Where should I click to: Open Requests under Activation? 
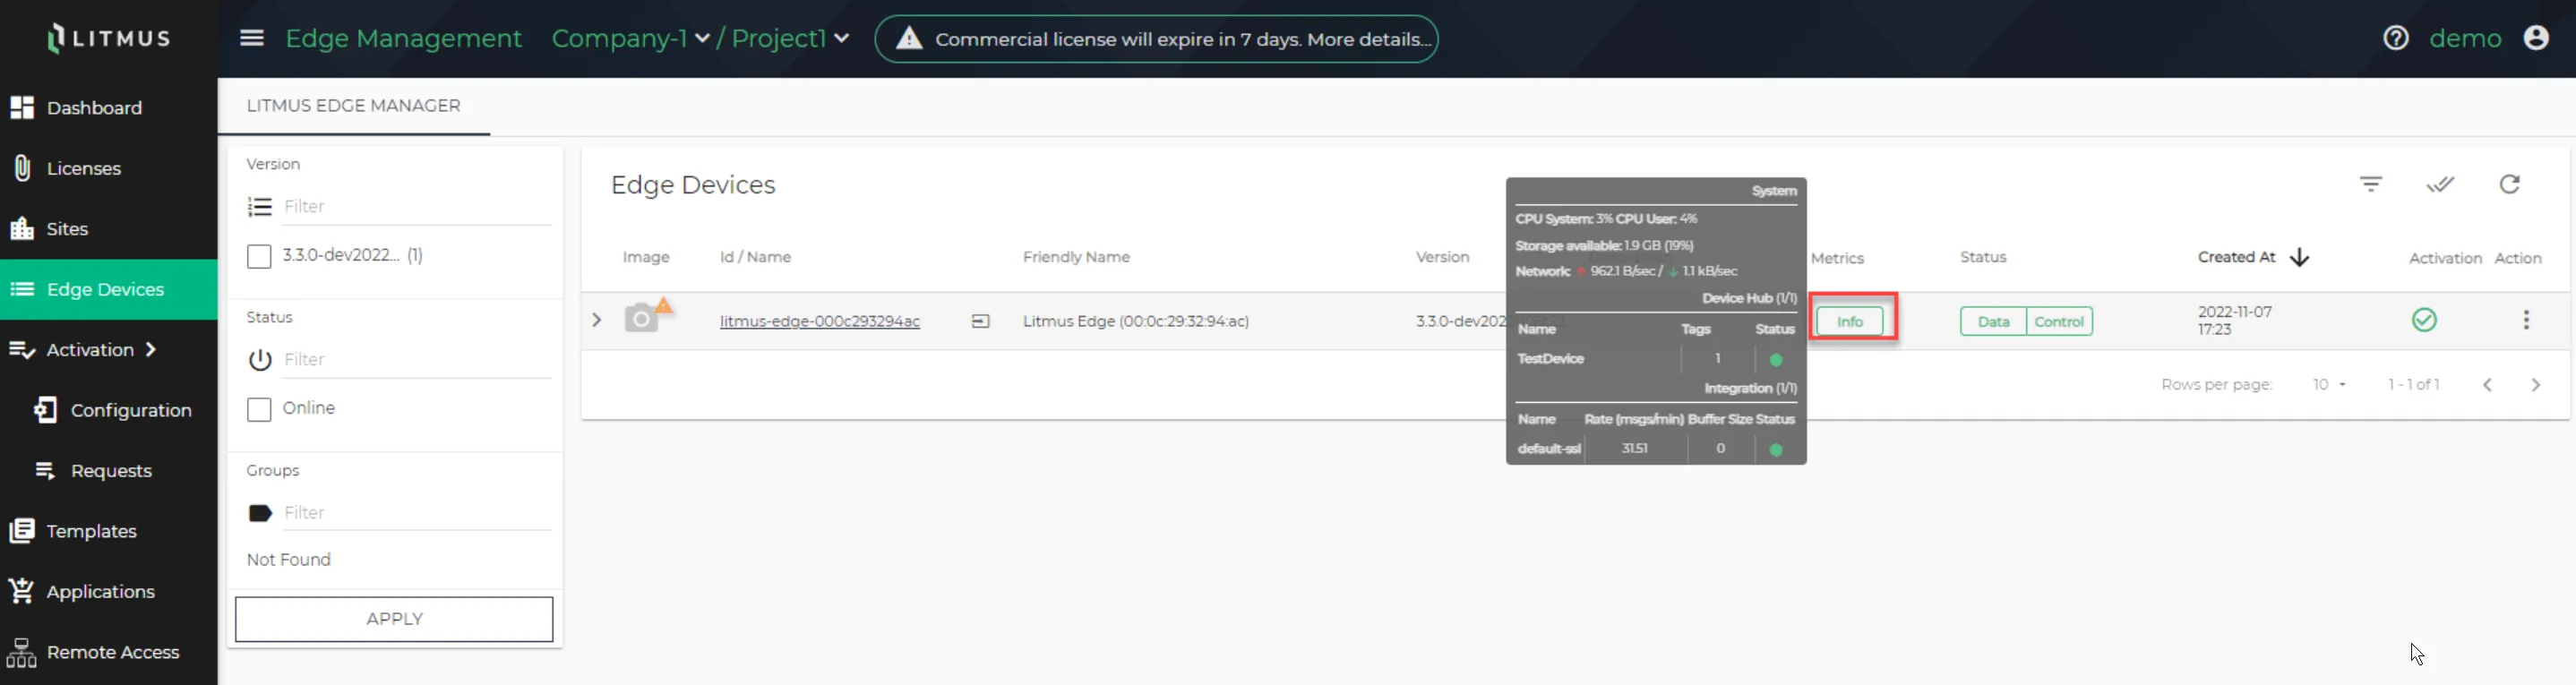[109, 471]
